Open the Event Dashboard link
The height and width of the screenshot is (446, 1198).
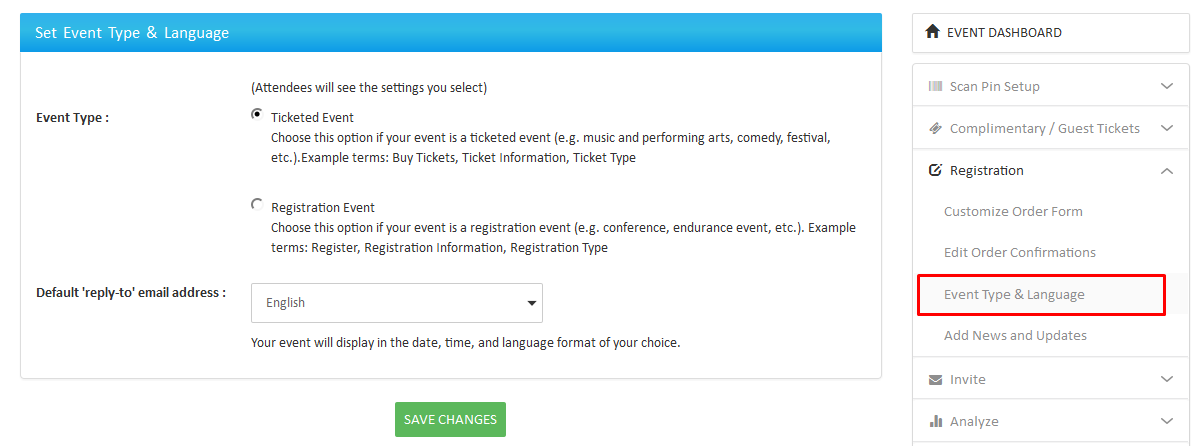(x=1004, y=32)
